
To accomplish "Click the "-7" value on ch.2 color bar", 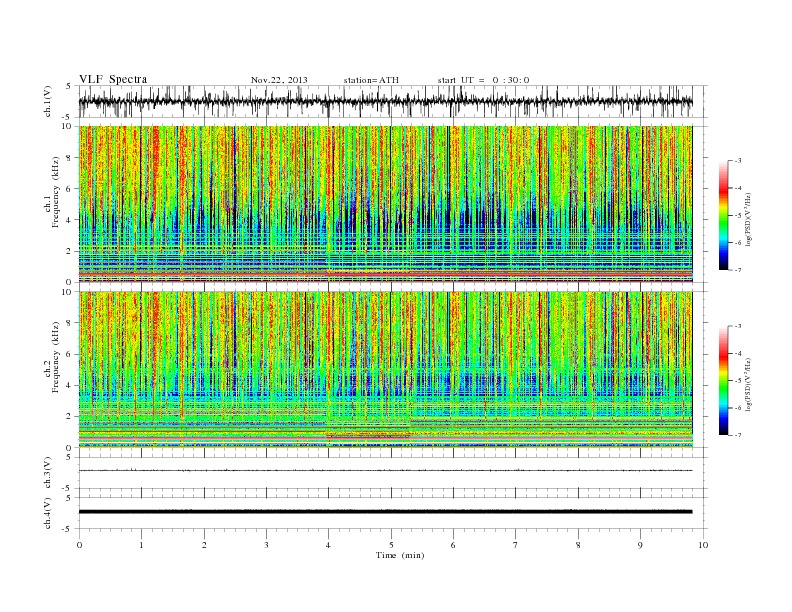I will pos(738,435).
